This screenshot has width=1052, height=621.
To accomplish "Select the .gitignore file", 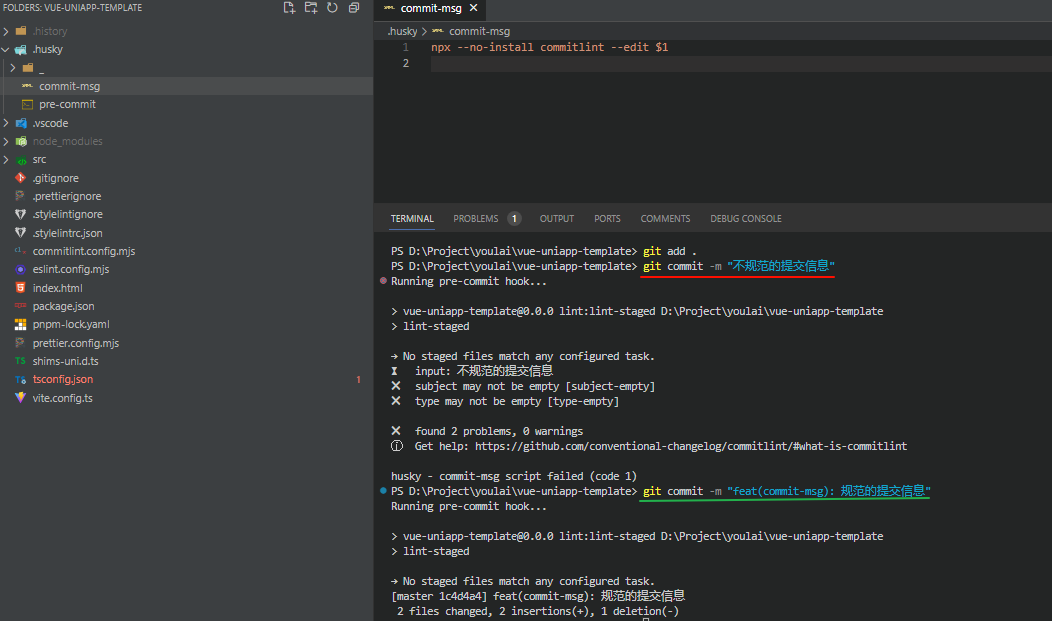I will pos(55,178).
